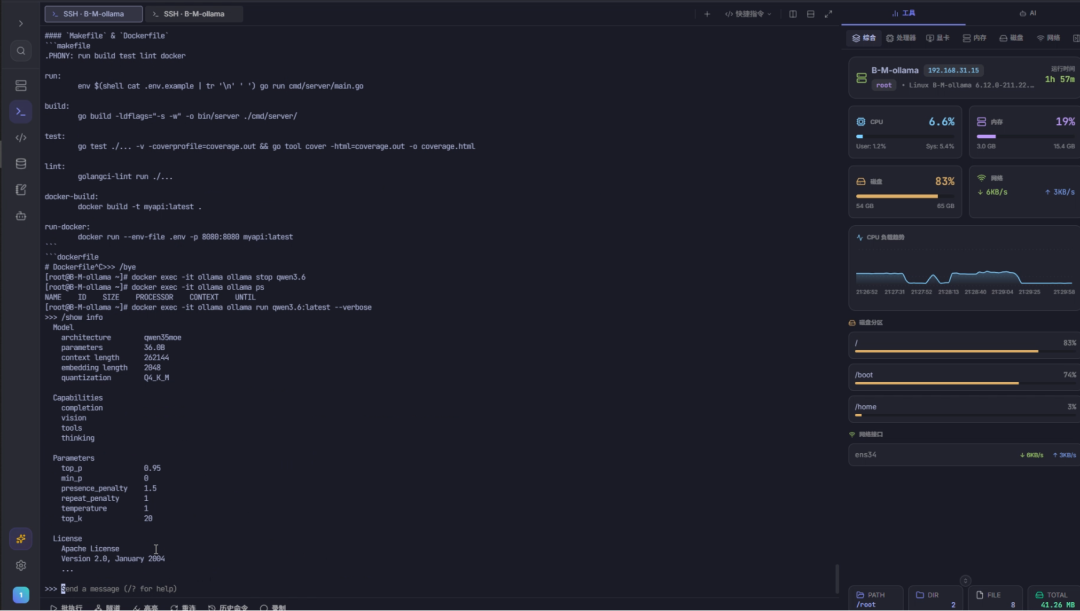Click the 重连 reconnect button
This screenshot has height=611, width=1080.
coord(183,608)
